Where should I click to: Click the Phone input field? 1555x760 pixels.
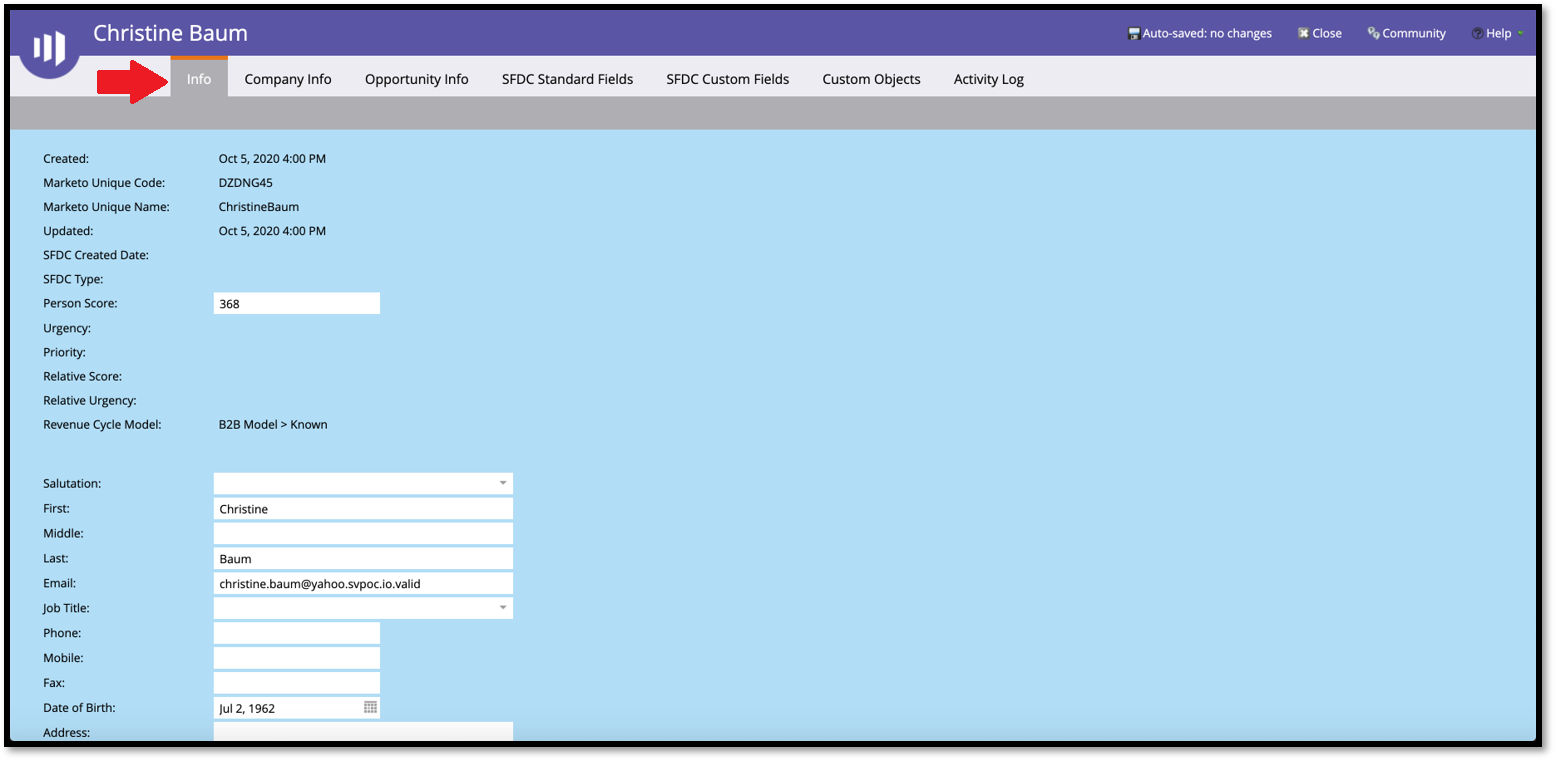pyautogui.click(x=297, y=633)
